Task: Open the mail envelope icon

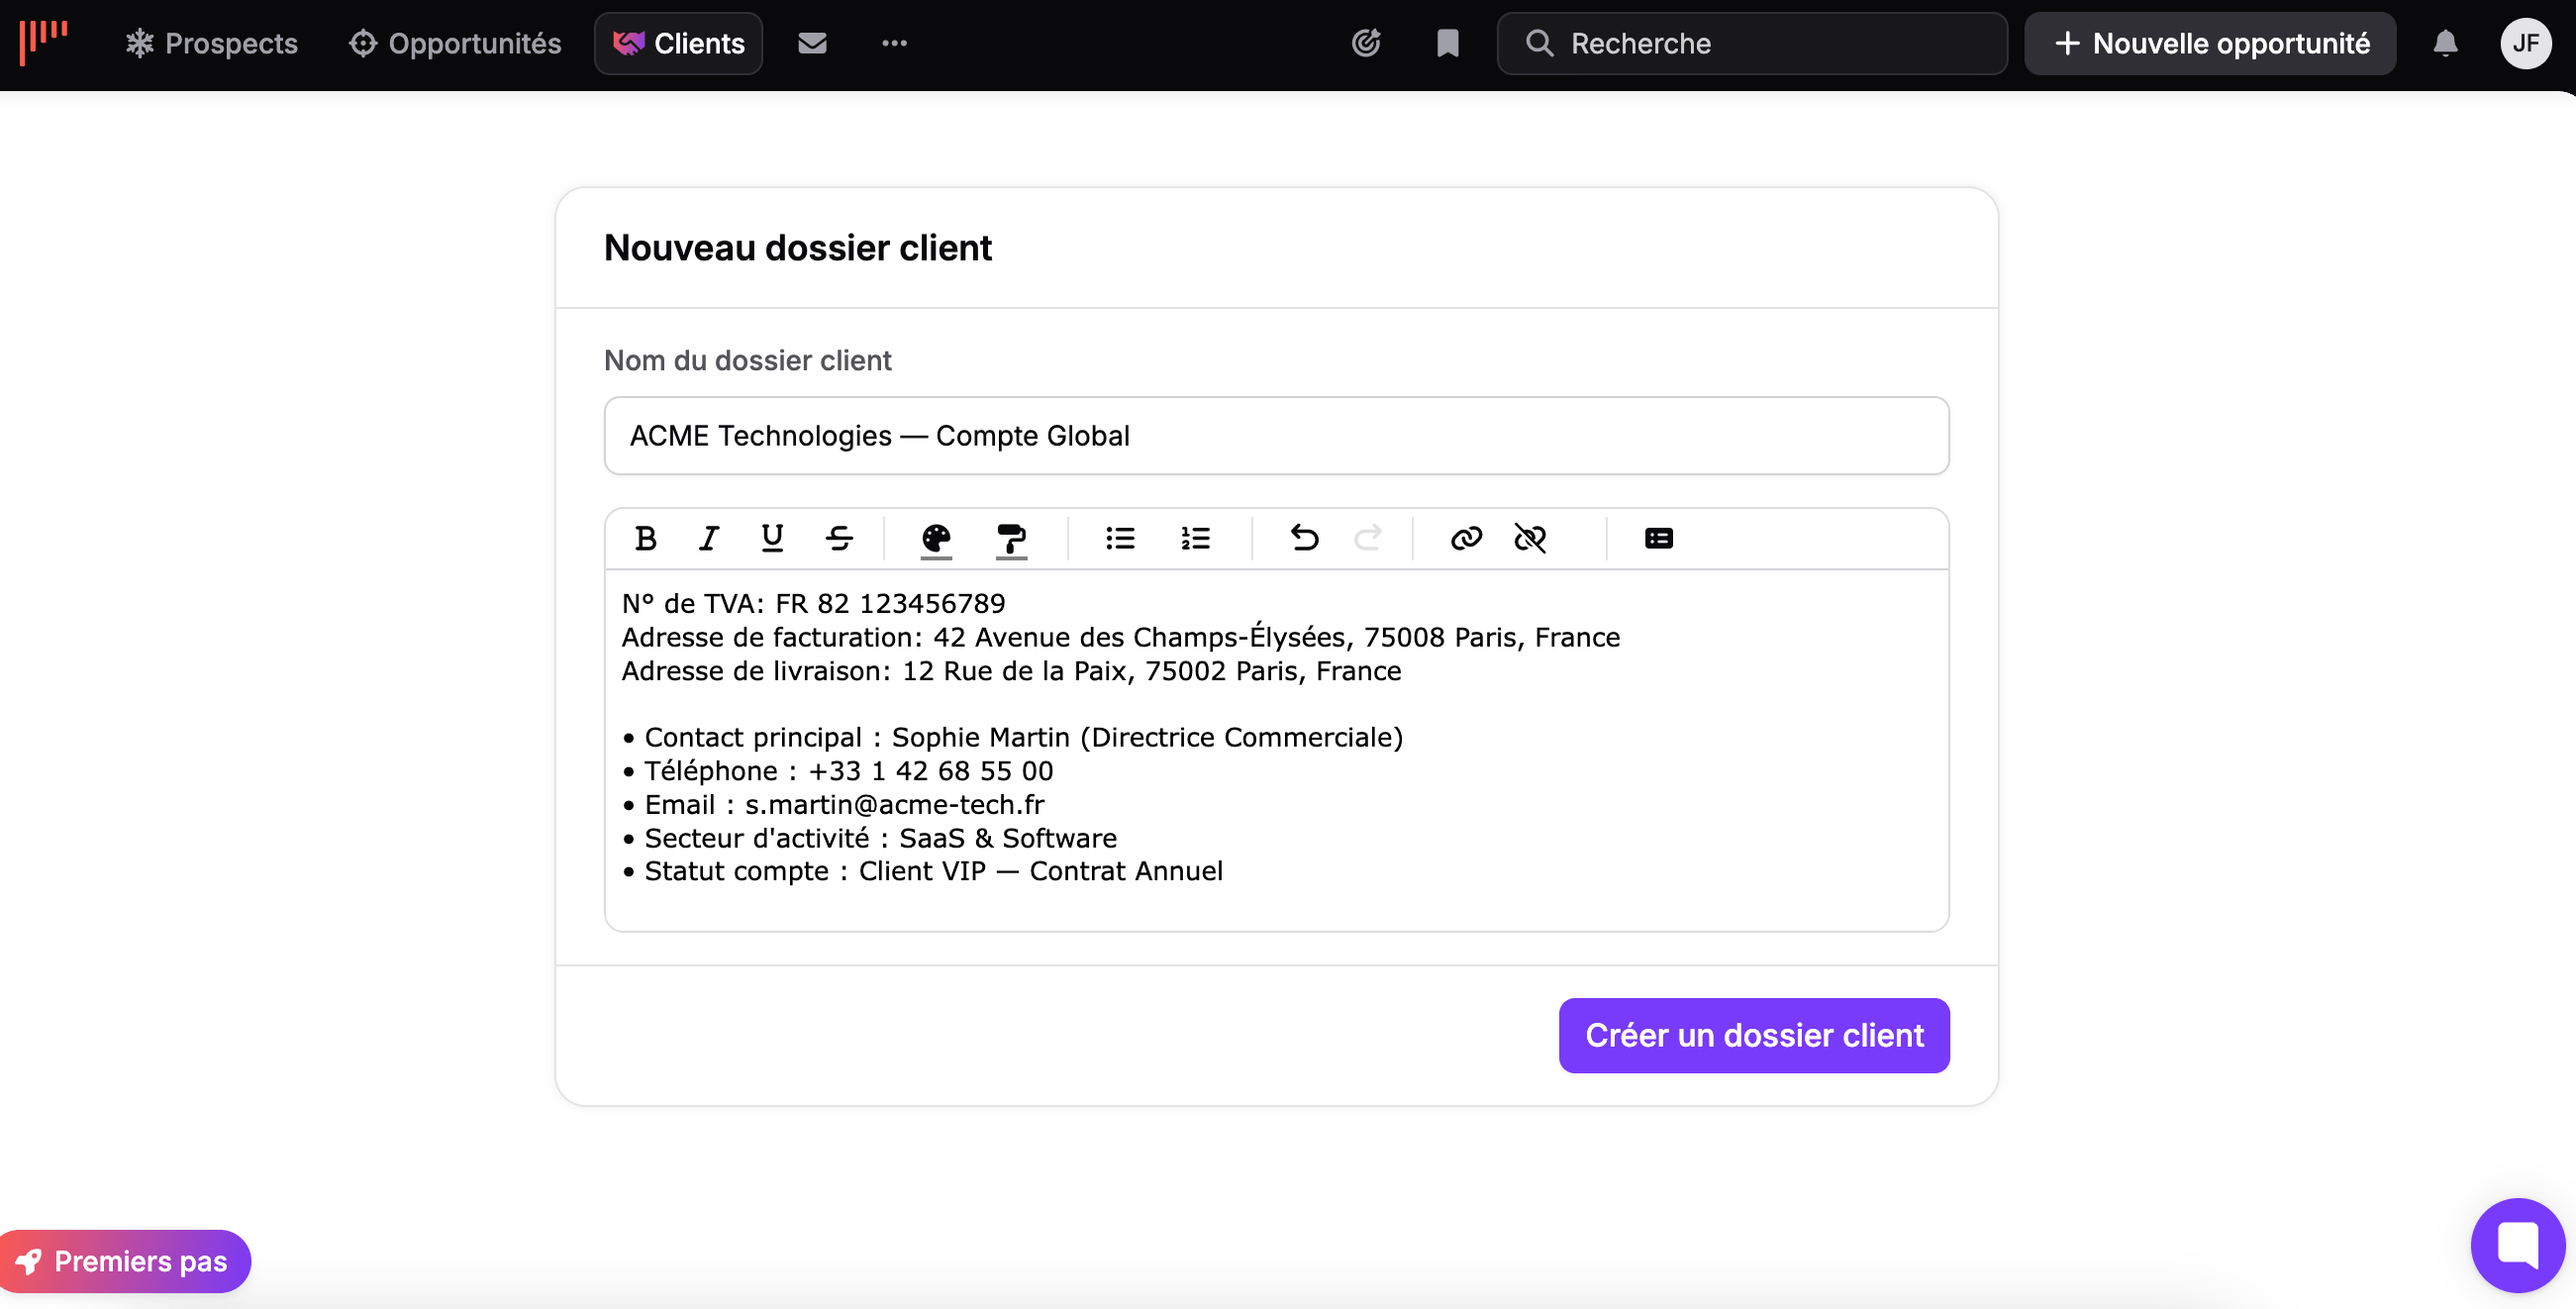Action: (812, 43)
